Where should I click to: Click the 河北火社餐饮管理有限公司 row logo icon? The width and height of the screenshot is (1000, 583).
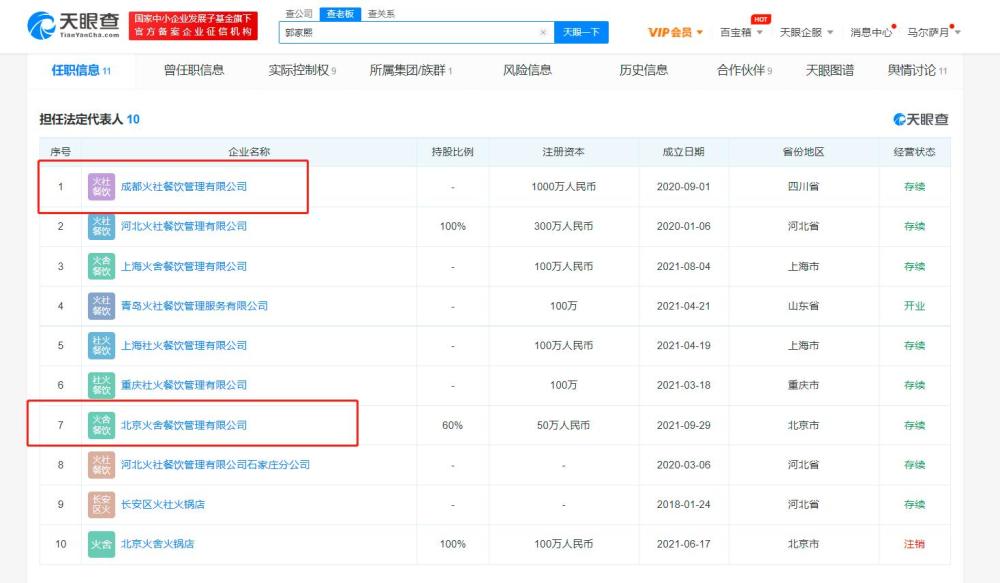[101, 226]
